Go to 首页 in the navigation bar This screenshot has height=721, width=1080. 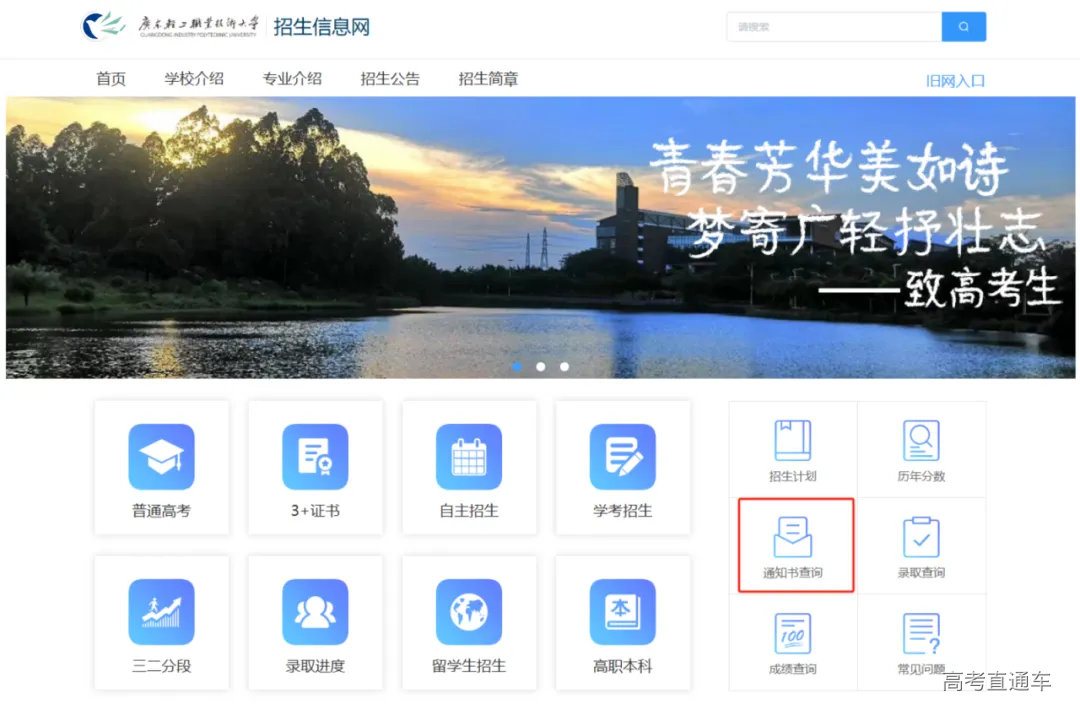(x=111, y=78)
